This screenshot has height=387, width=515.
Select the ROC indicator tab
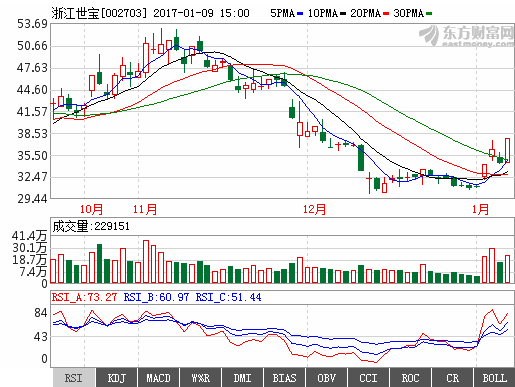[x=410, y=378]
